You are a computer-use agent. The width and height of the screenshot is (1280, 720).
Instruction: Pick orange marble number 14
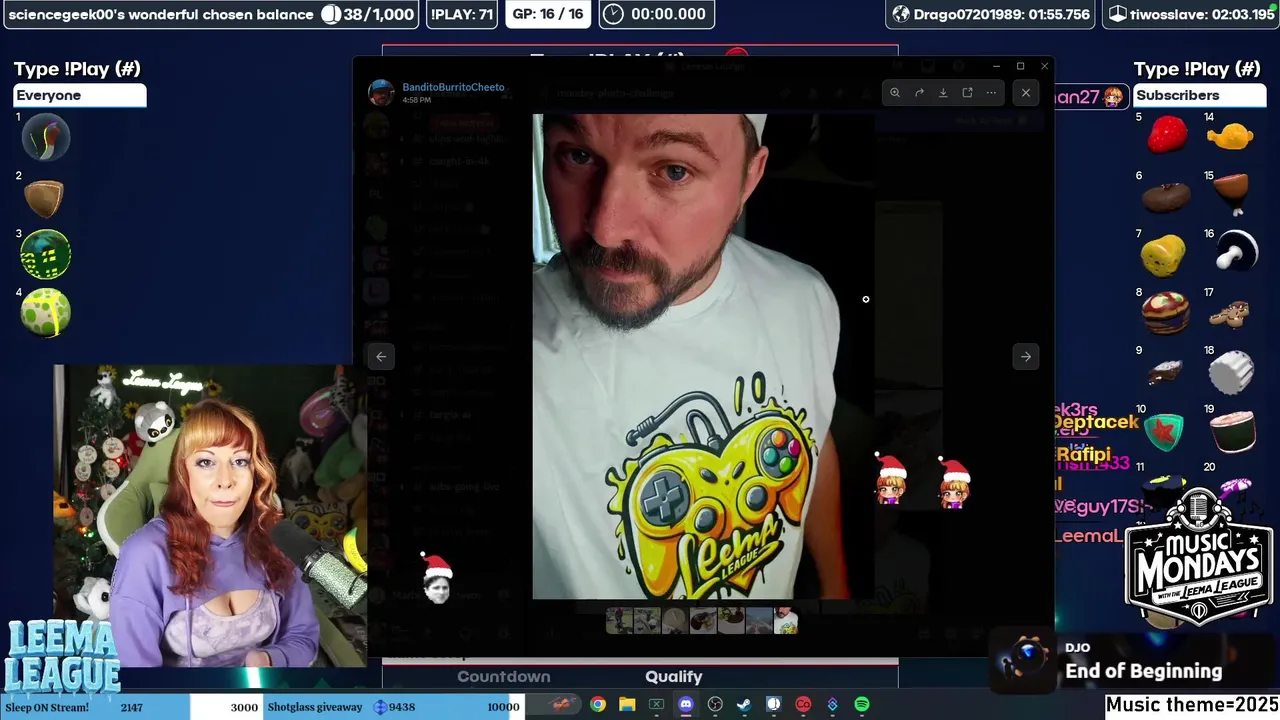point(1231,135)
